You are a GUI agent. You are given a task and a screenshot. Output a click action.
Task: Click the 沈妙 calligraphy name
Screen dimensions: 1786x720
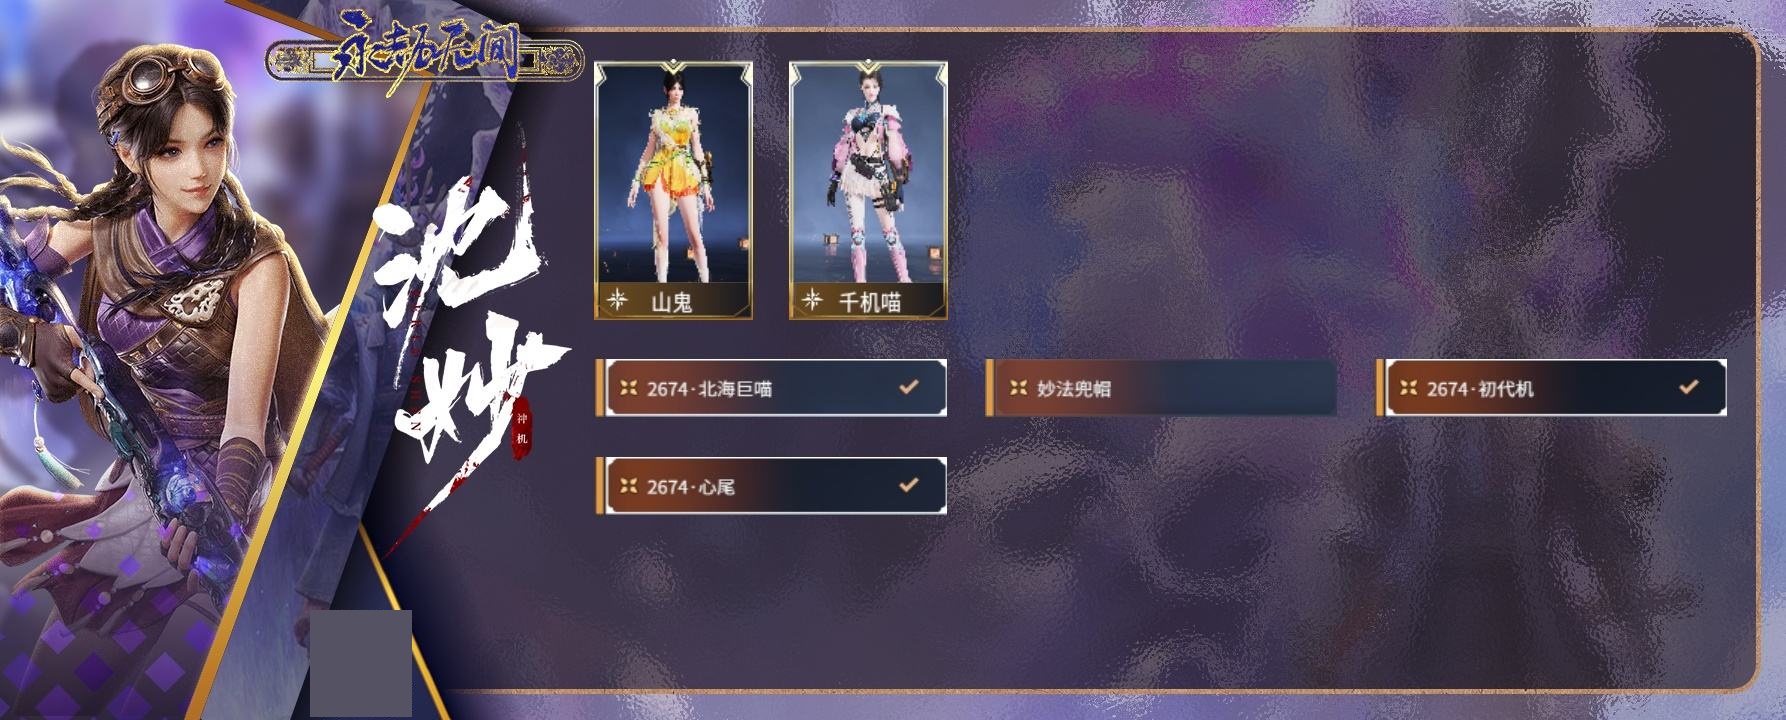(x=465, y=330)
